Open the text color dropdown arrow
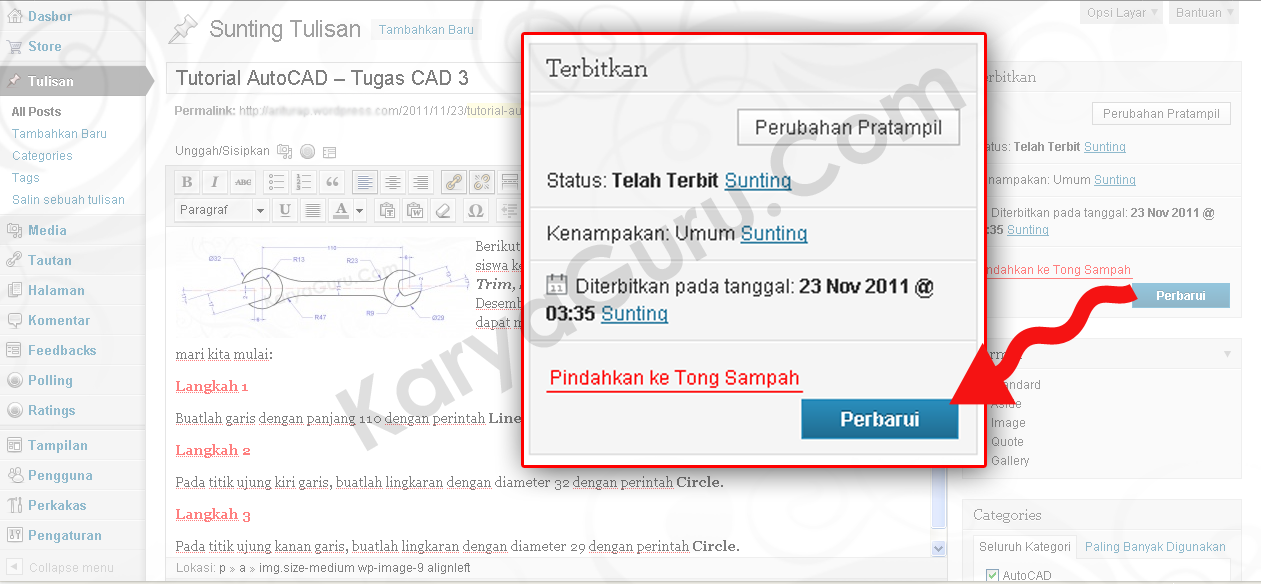This screenshot has width=1261, height=584. coord(360,210)
